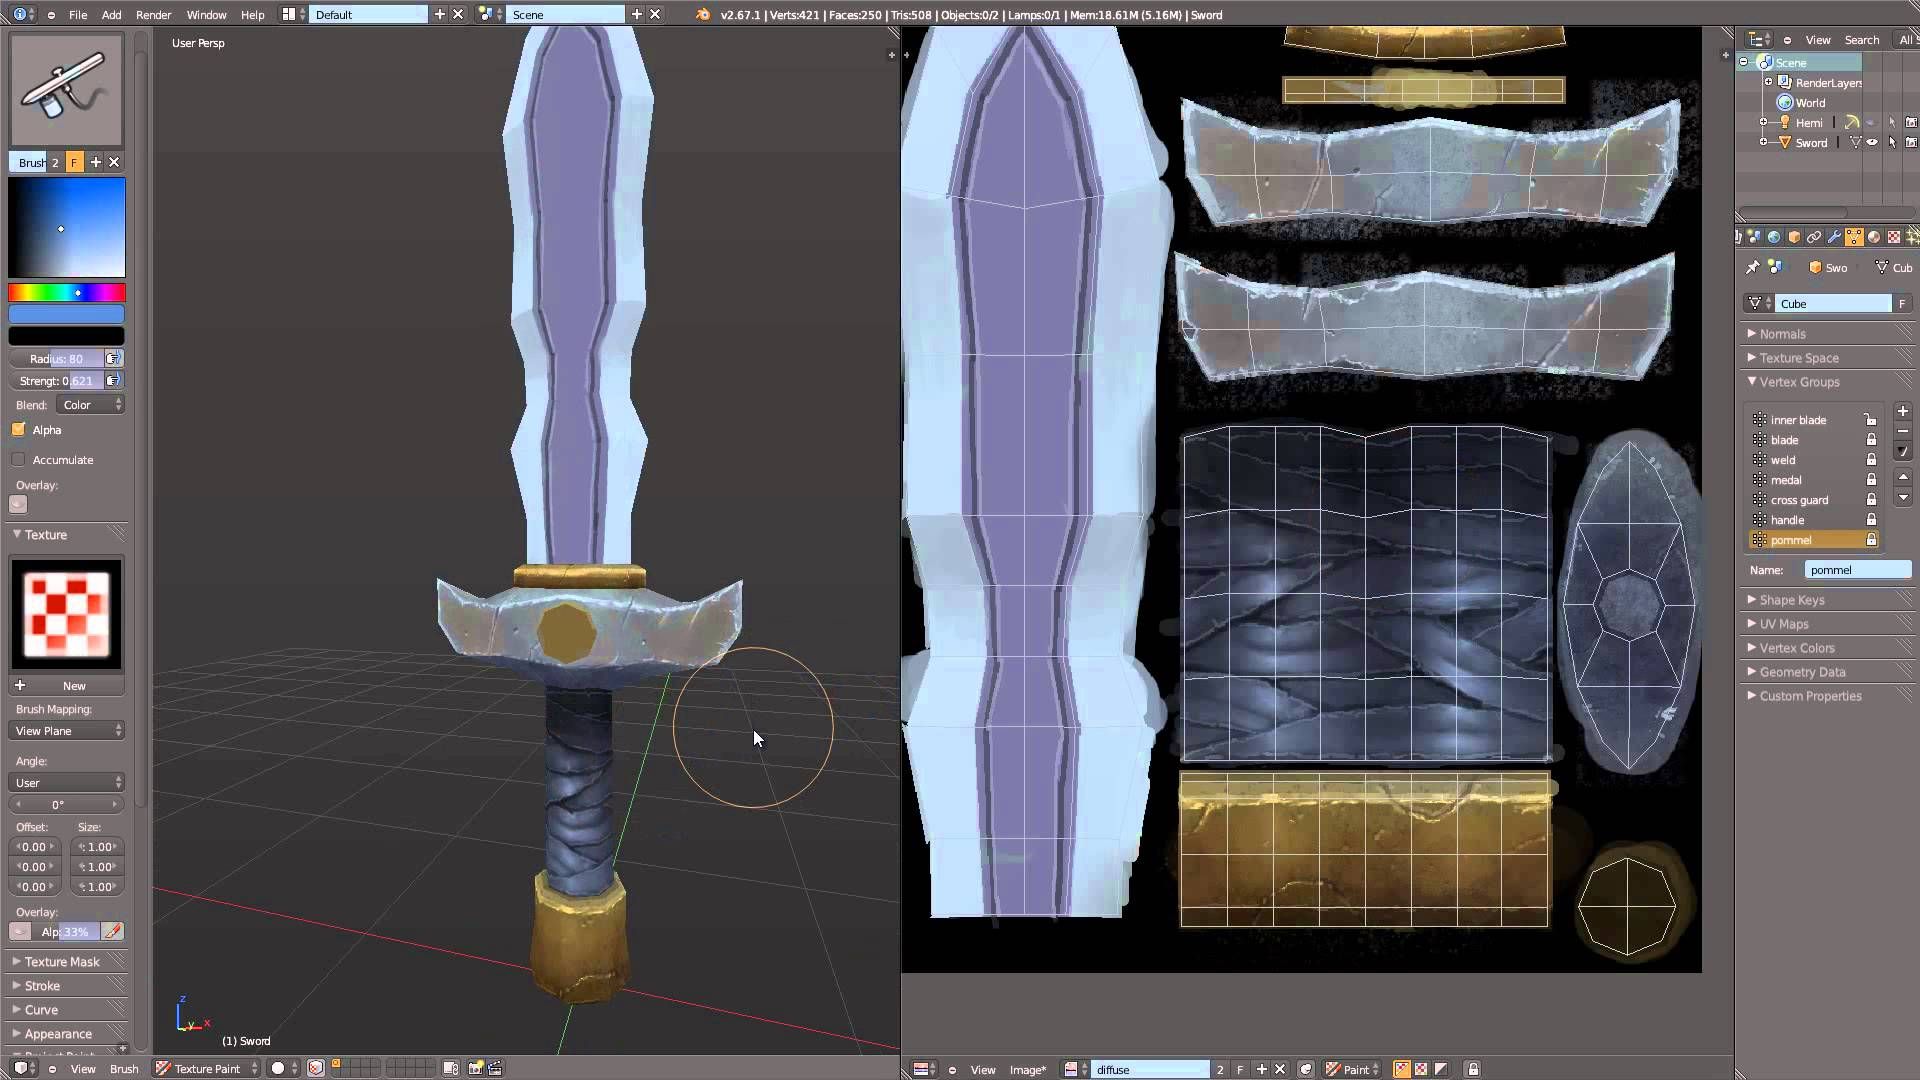Click the pin icon in properties header
The width and height of the screenshot is (1920, 1080).
(1752, 267)
